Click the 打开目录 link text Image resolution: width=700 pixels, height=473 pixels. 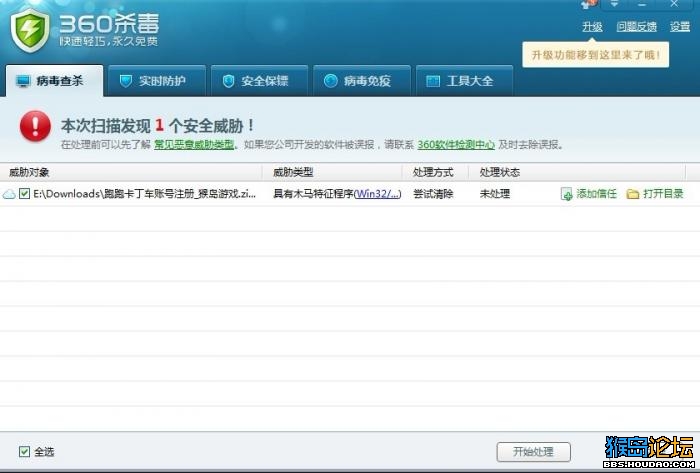pyautogui.click(x=663, y=194)
